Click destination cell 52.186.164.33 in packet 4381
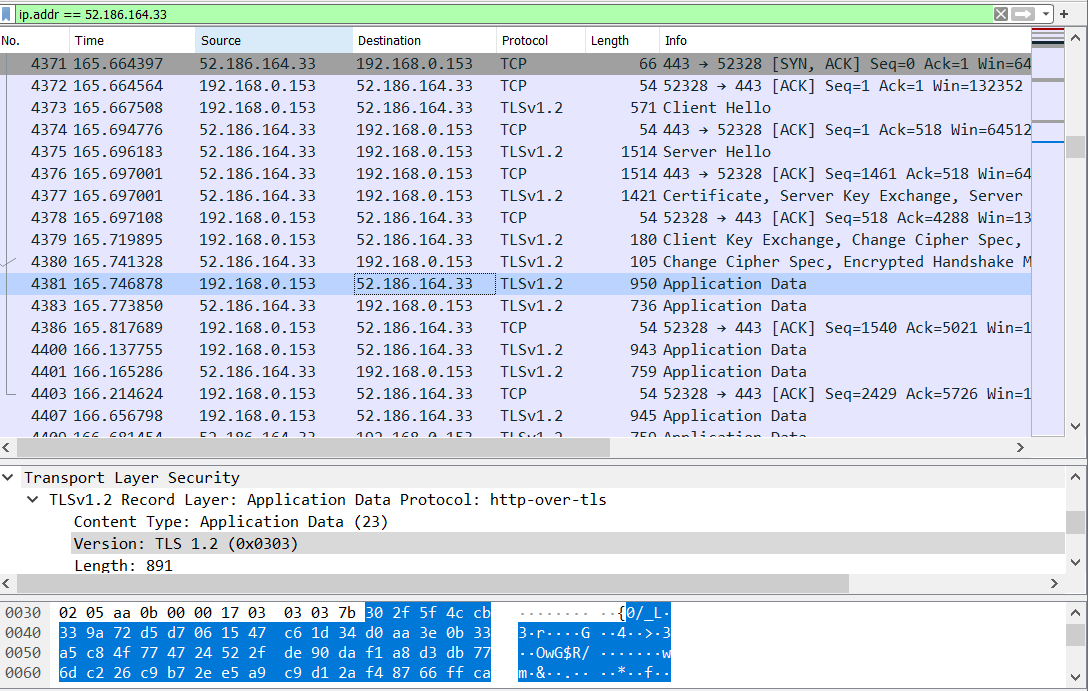This screenshot has height=691, width=1088. (425, 284)
